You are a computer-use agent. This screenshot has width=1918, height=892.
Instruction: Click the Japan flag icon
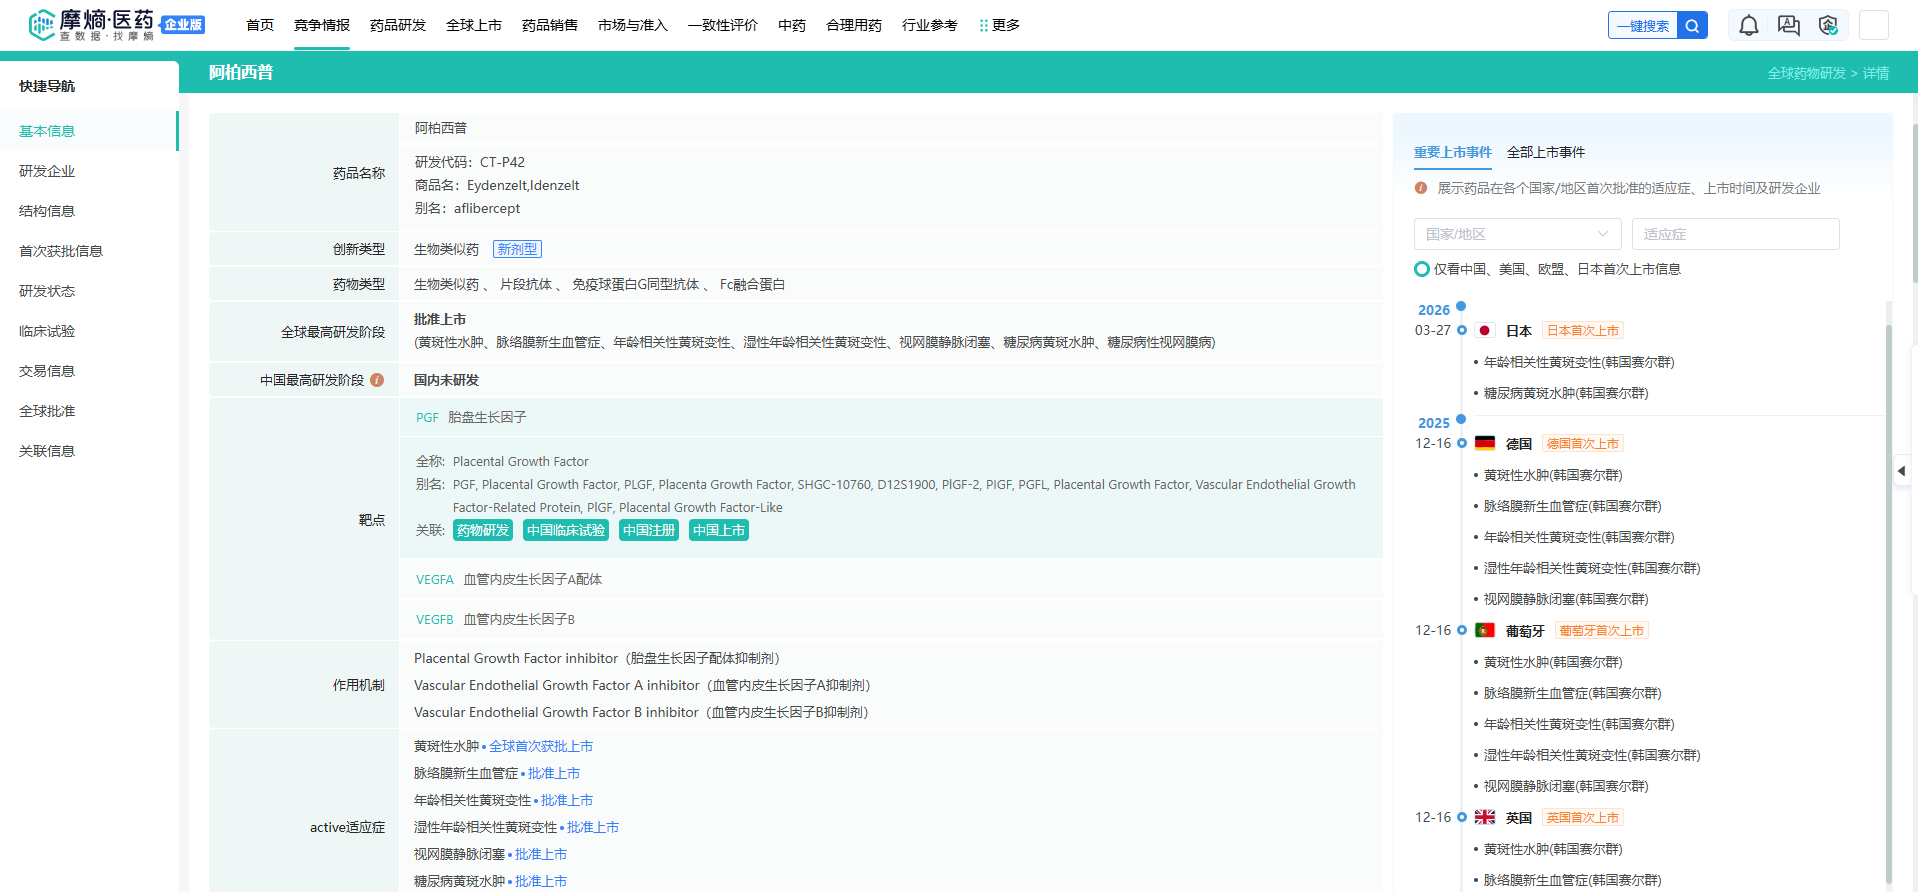1485,331
